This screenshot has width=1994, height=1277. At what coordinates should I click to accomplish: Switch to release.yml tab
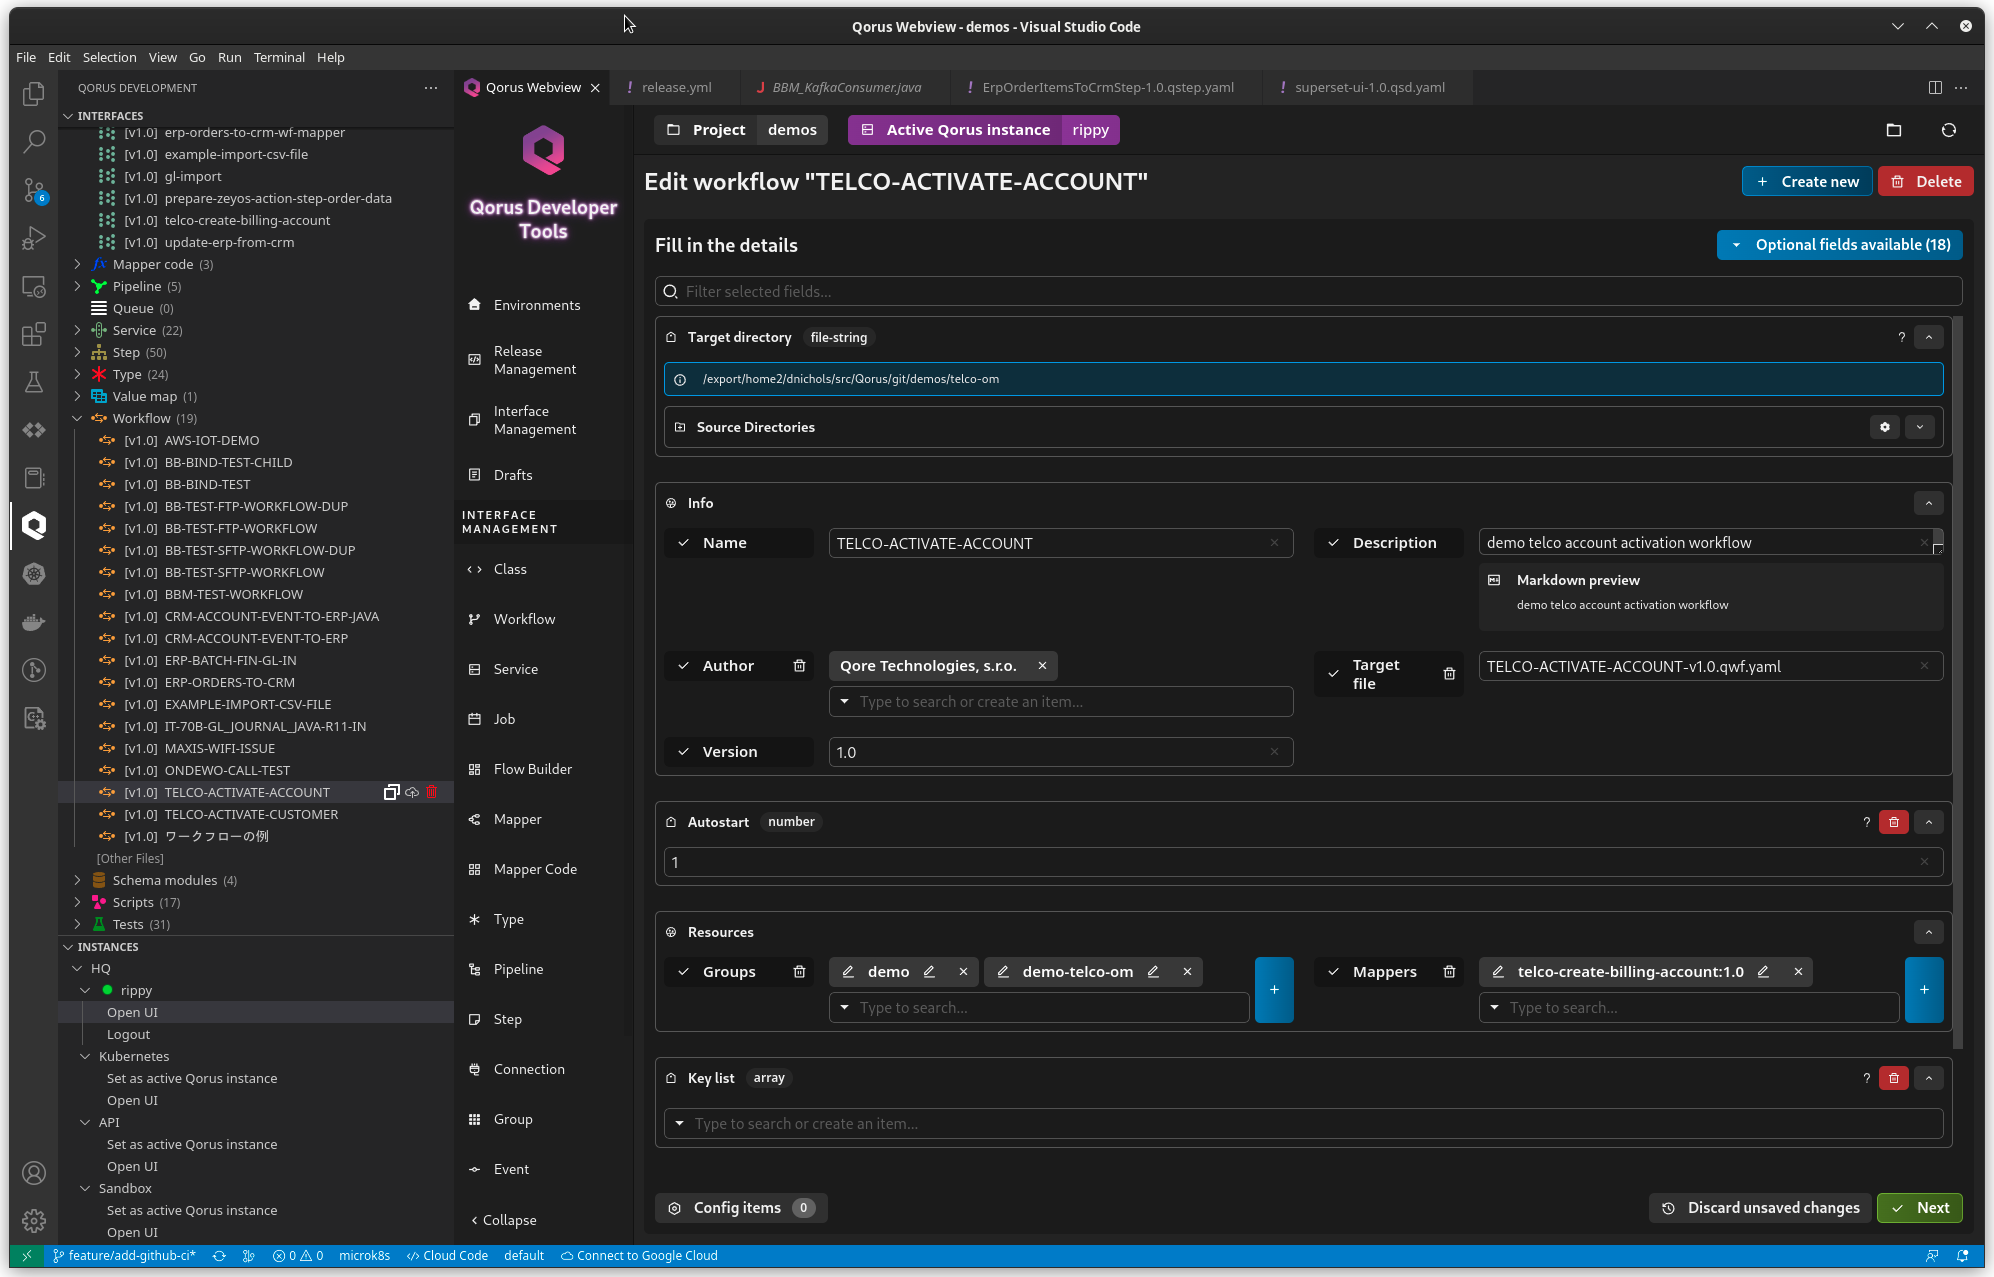pyautogui.click(x=676, y=87)
